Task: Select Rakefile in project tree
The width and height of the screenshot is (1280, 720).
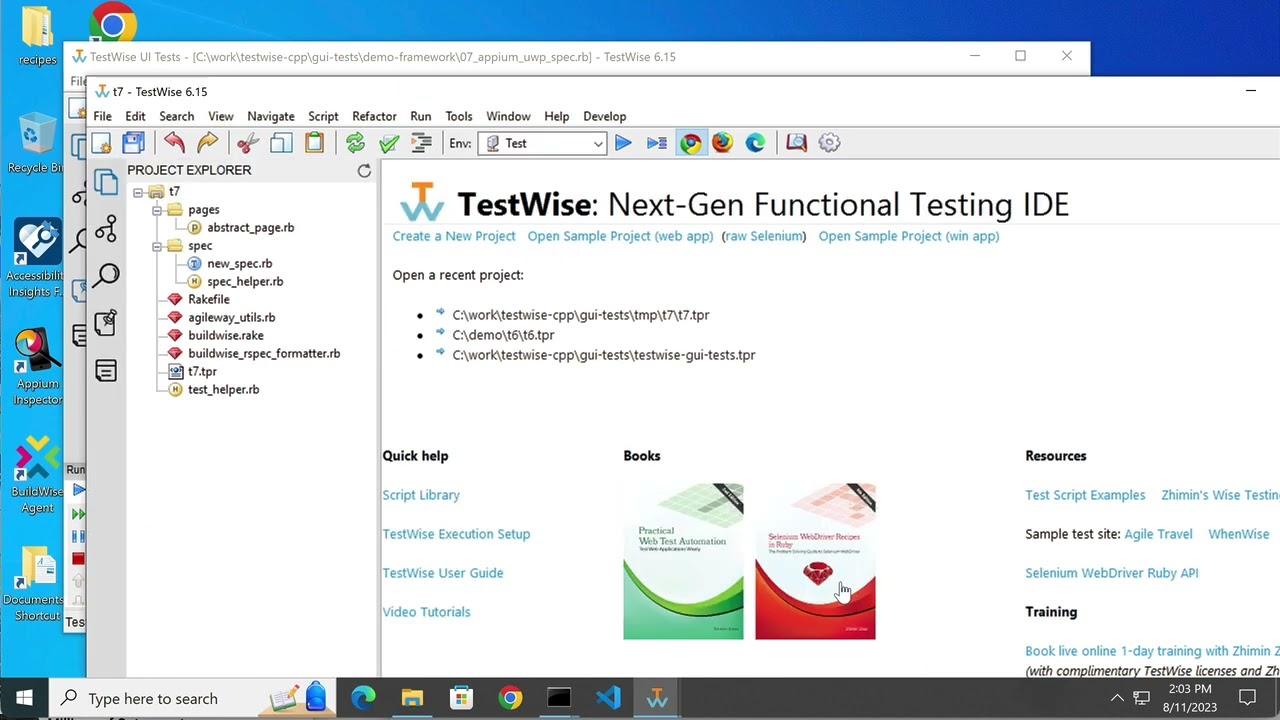Action: [x=208, y=300]
